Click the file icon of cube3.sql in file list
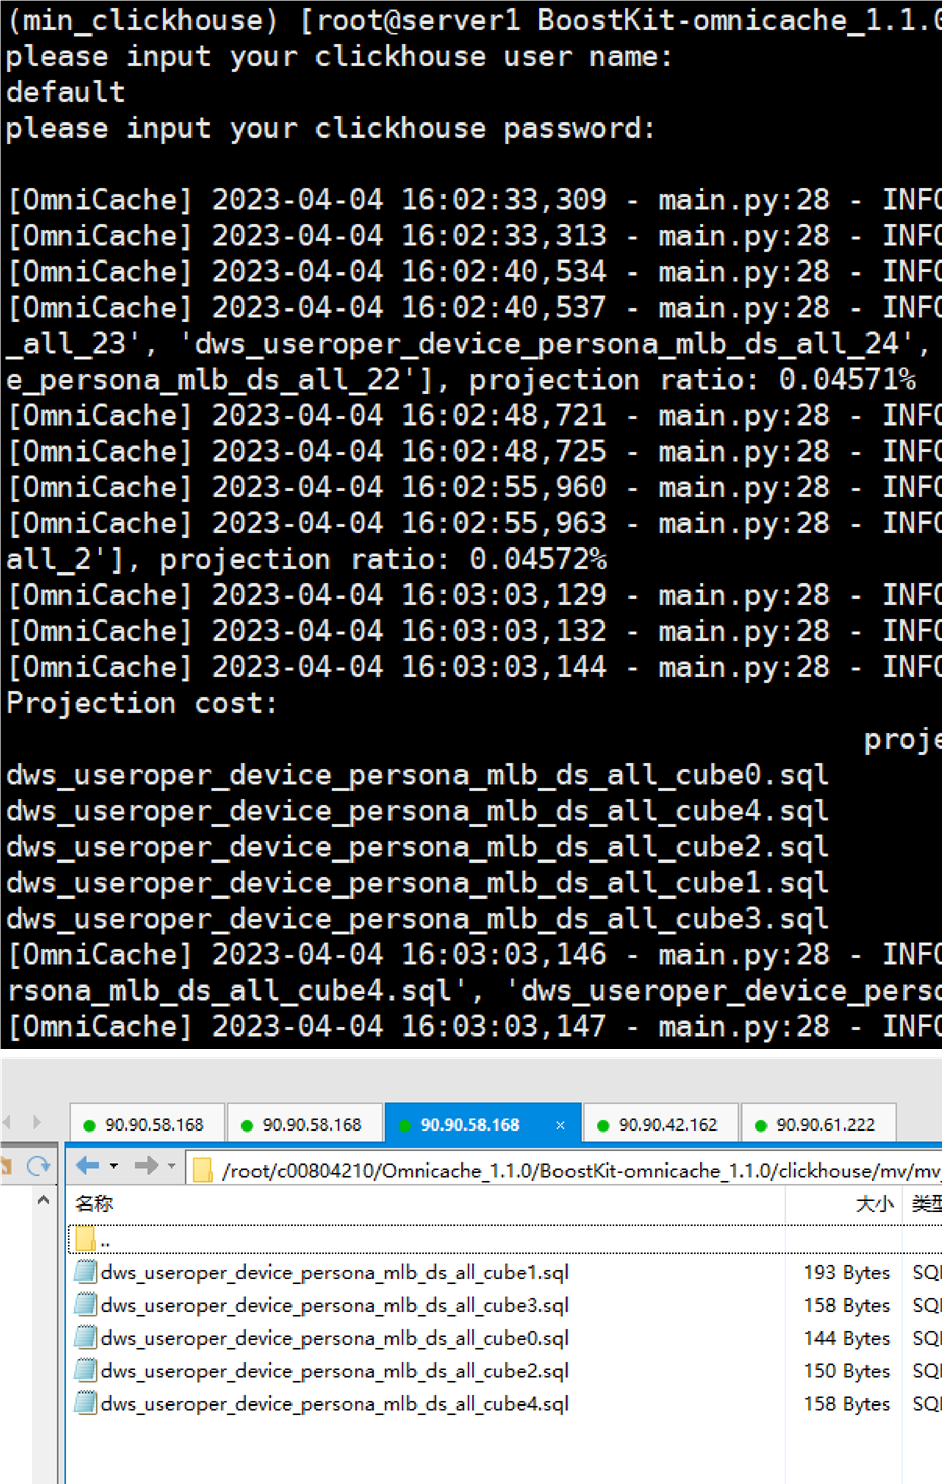Screen dimensions: 942x1484 [x=86, y=1305]
